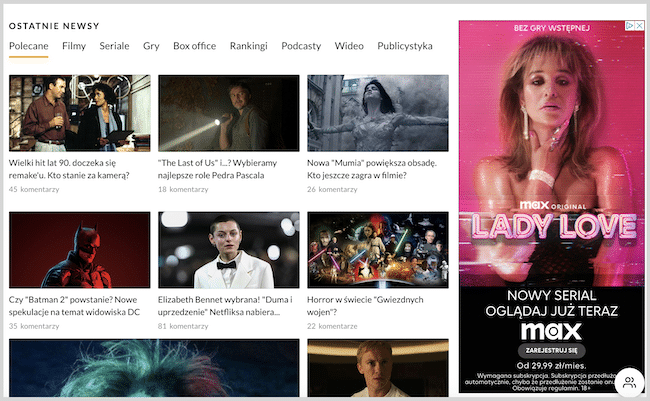Viewport: 650px width, 401px height.
Task: Open the Box office tab
Action: tap(194, 46)
